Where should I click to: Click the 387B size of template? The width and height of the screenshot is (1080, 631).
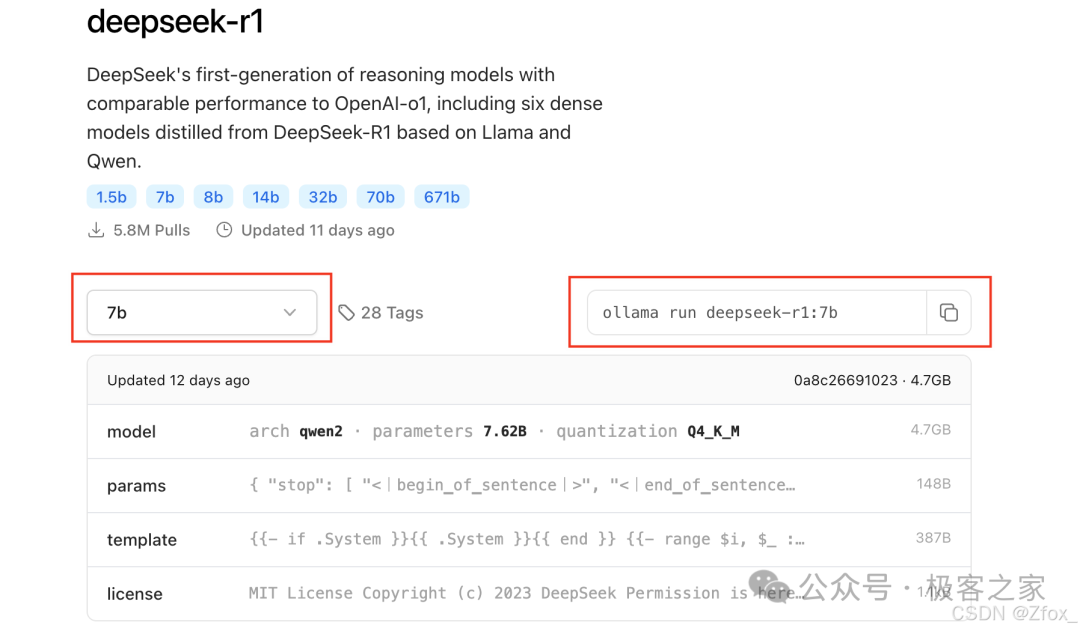point(933,538)
